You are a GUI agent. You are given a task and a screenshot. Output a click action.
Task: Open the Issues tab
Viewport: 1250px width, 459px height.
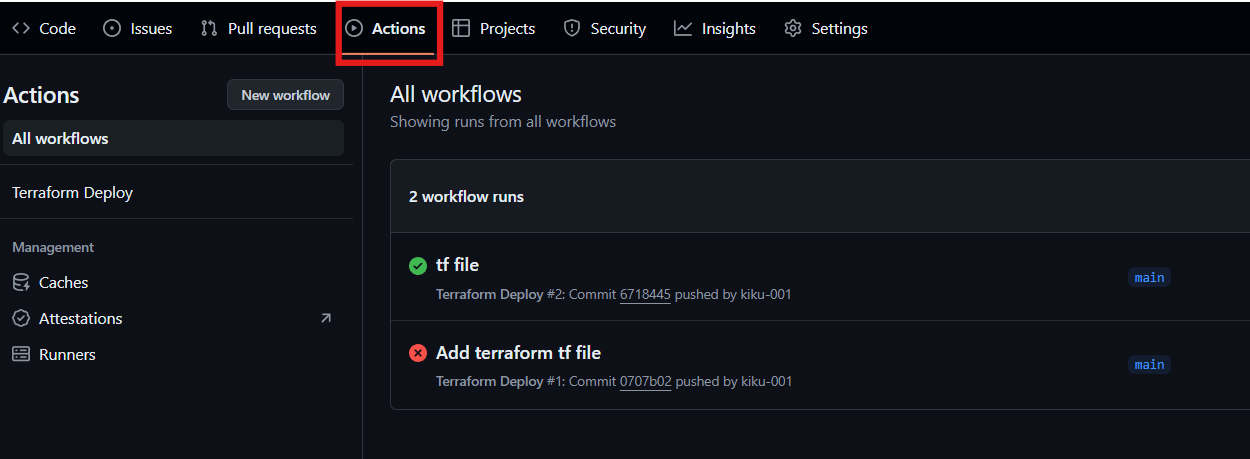coord(138,29)
